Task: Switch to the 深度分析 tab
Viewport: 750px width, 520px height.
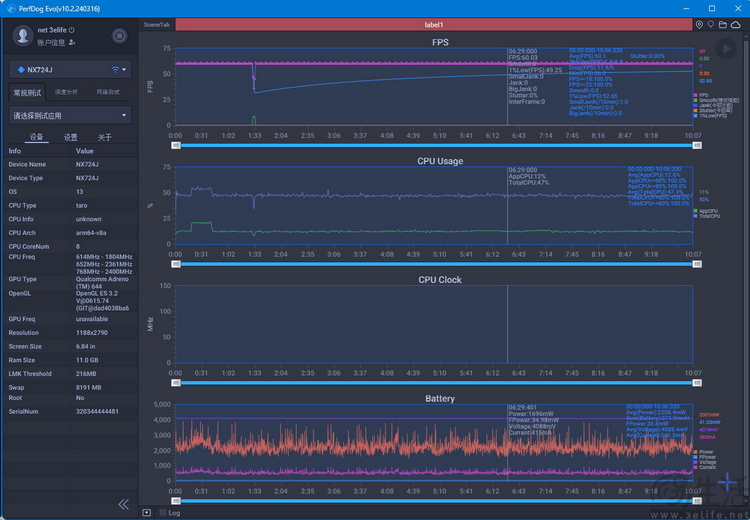Action: click(66, 92)
